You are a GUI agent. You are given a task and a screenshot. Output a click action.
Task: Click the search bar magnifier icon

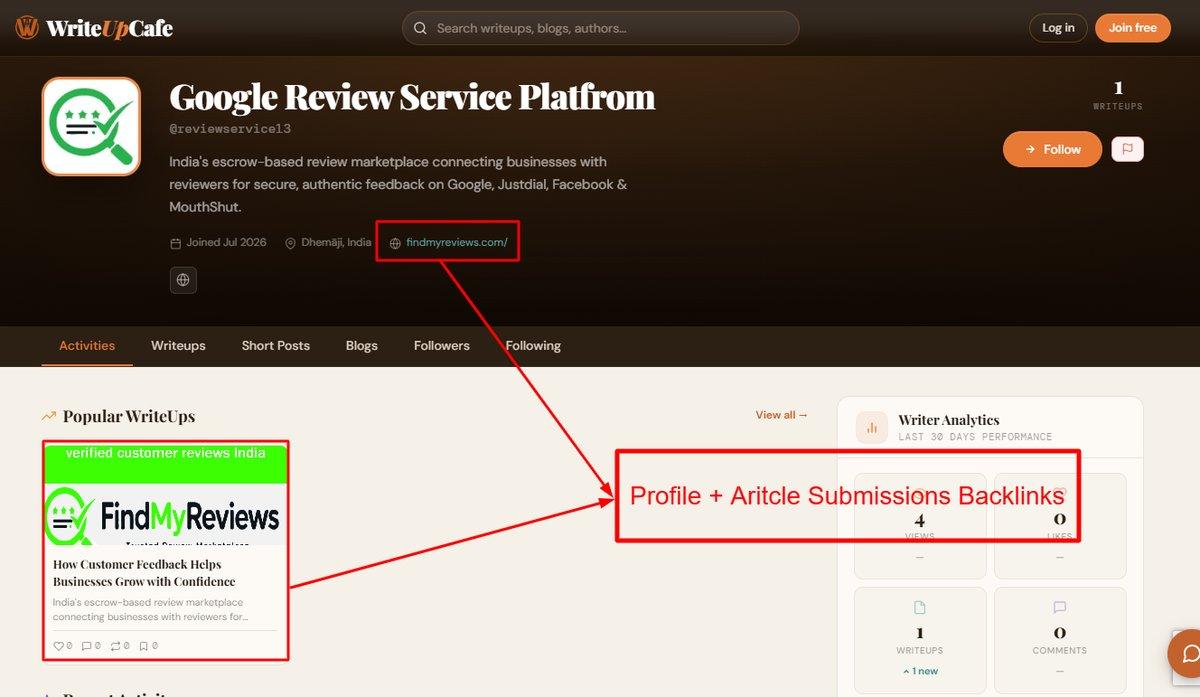click(x=420, y=28)
